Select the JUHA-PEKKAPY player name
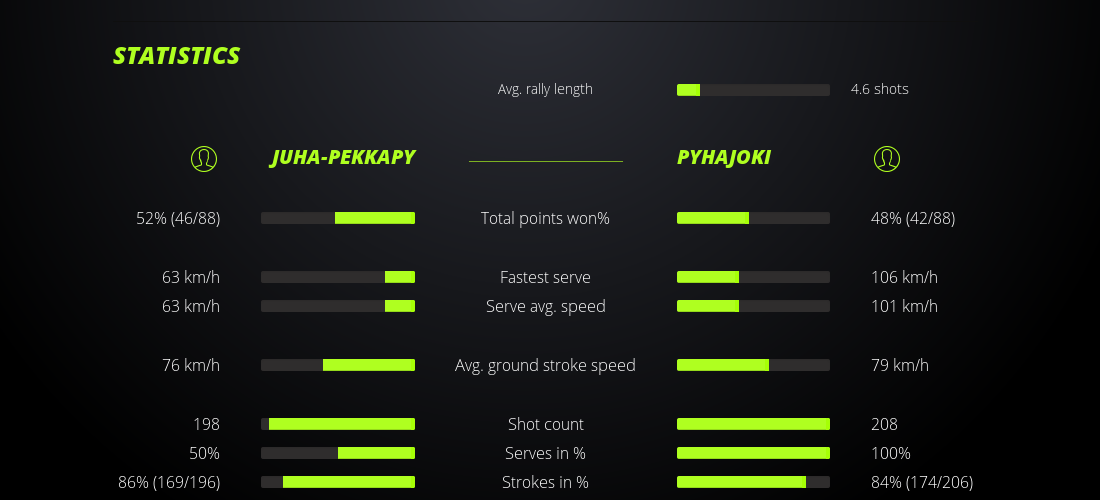The width and height of the screenshot is (1100, 500). pyautogui.click(x=342, y=157)
